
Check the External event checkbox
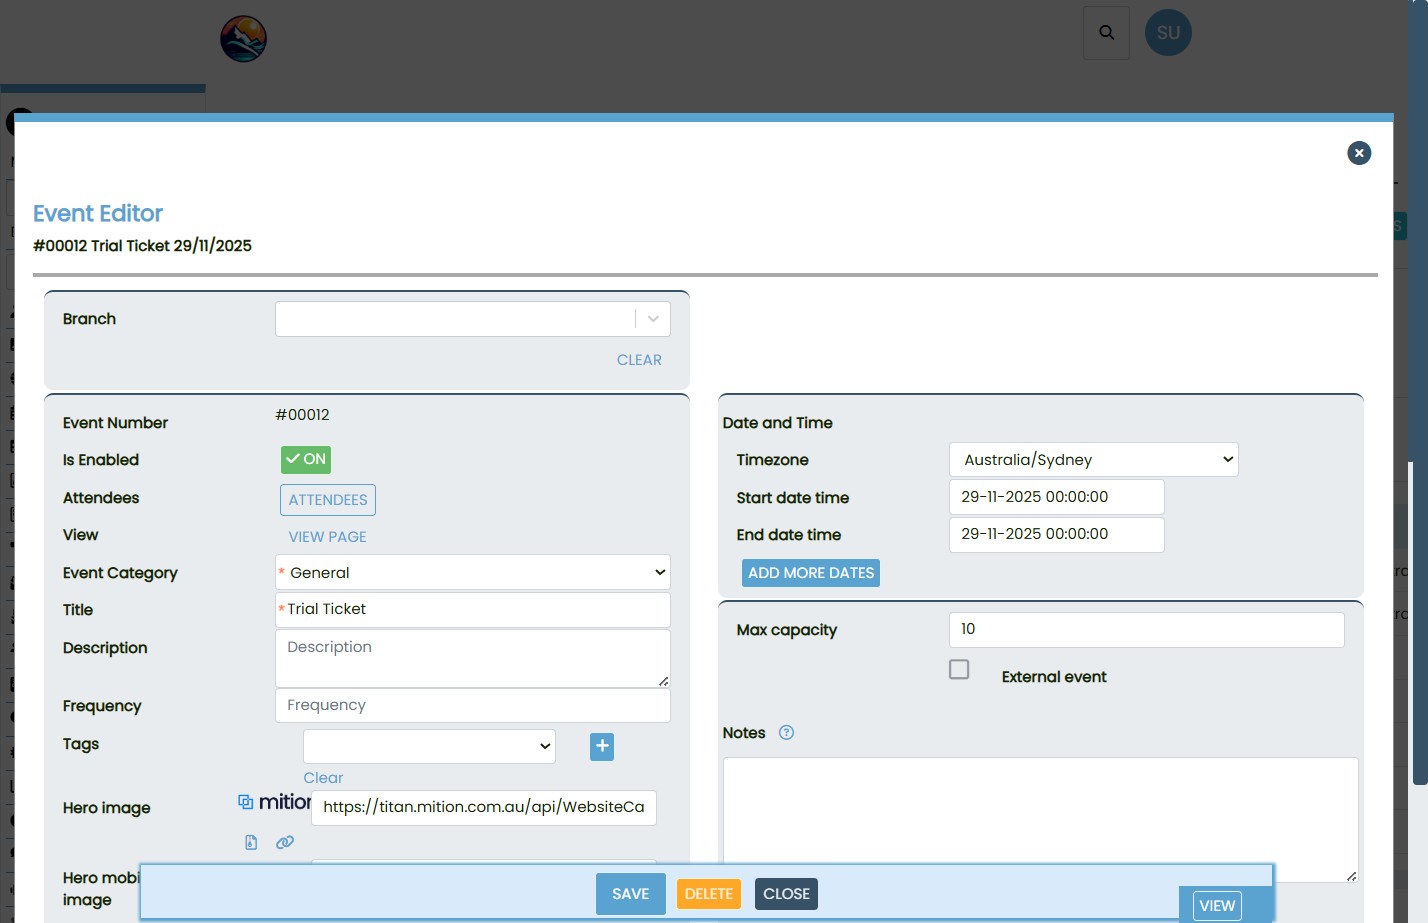click(959, 670)
